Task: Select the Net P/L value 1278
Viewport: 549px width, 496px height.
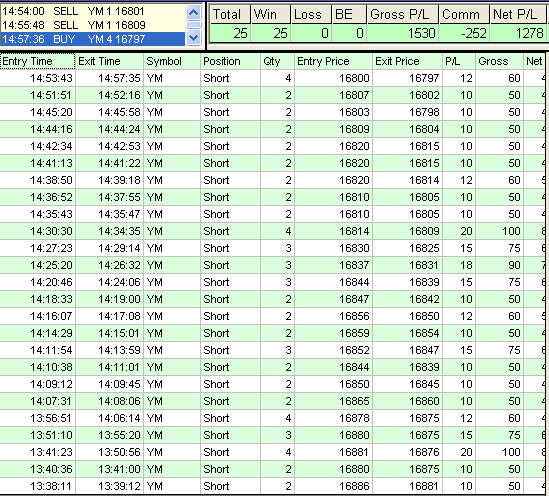Action: click(x=518, y=33)
